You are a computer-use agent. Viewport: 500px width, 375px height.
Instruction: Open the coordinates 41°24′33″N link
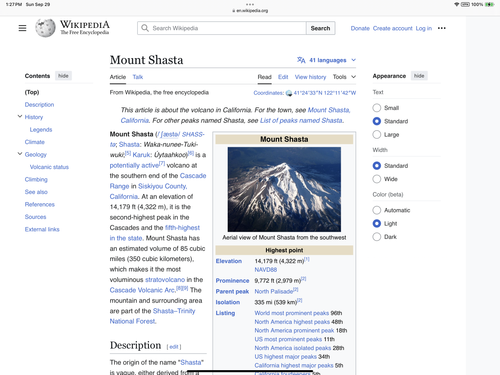[x=325, y=93]
